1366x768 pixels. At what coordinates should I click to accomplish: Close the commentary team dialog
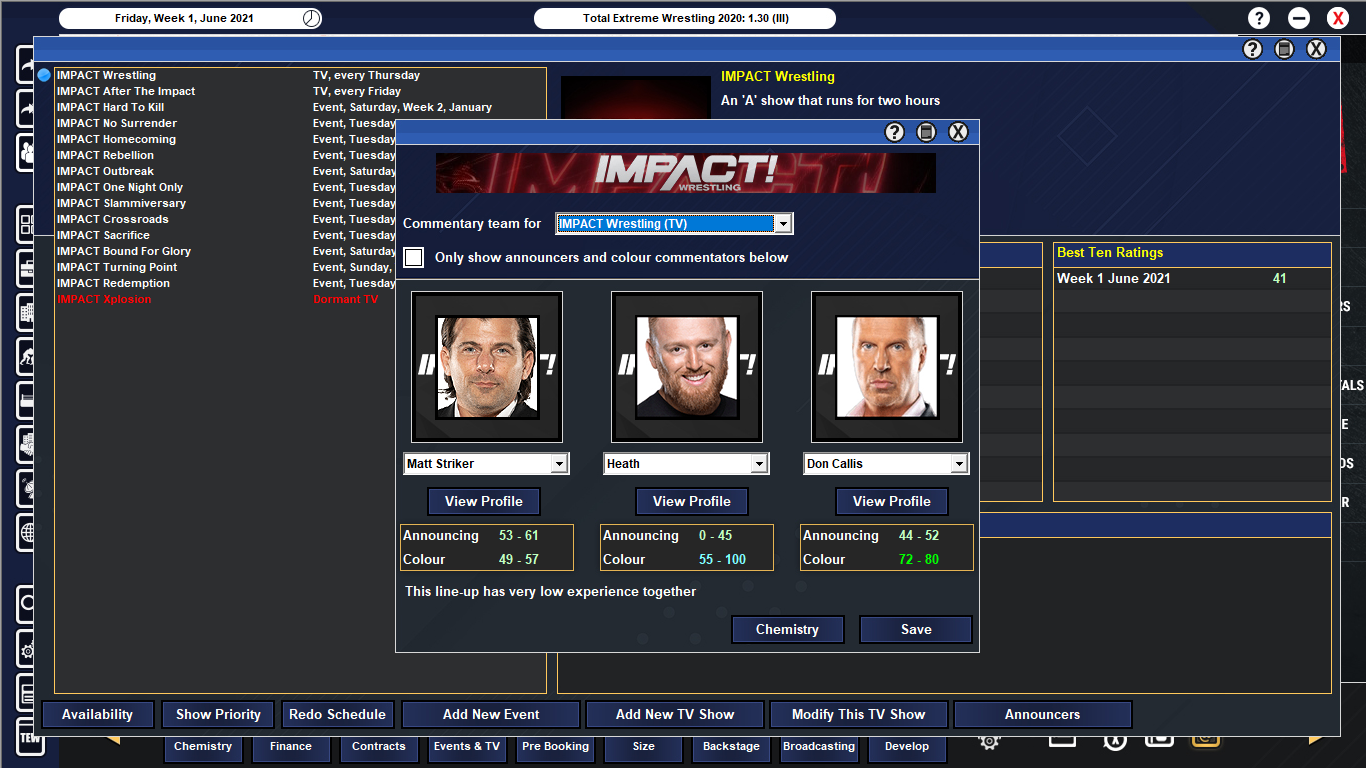[x=958, y=132]
